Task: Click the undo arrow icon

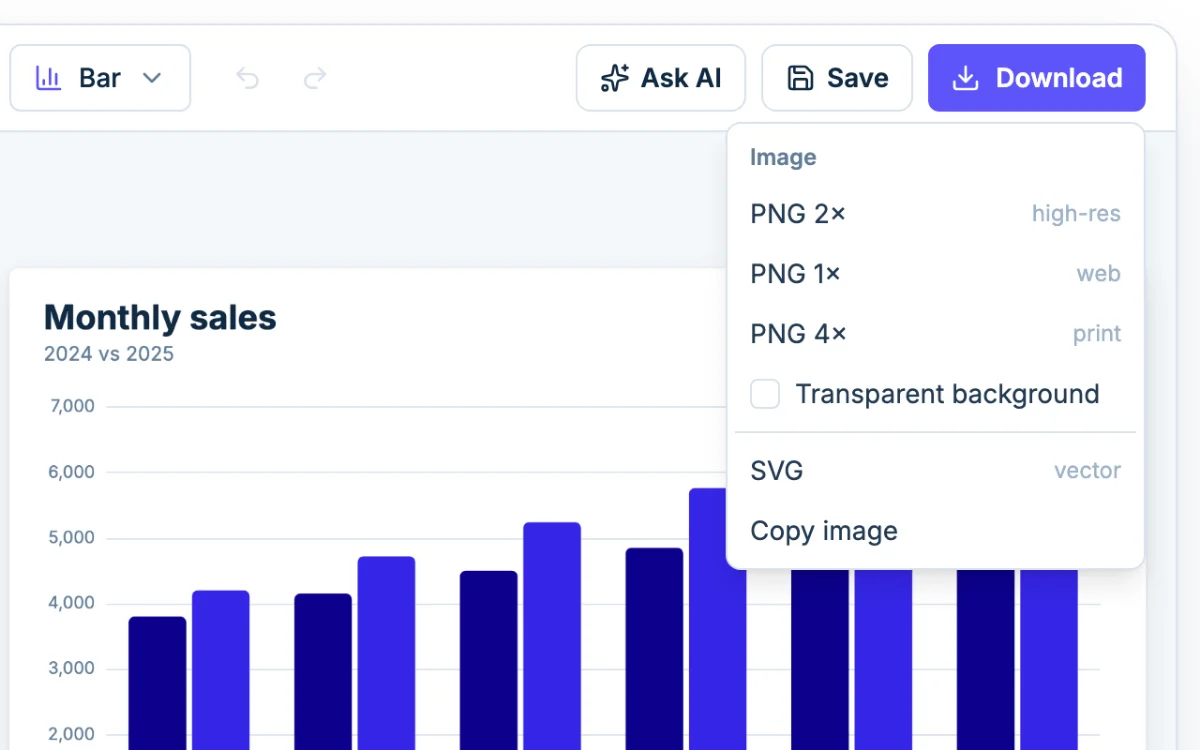Action: point(247,78)
